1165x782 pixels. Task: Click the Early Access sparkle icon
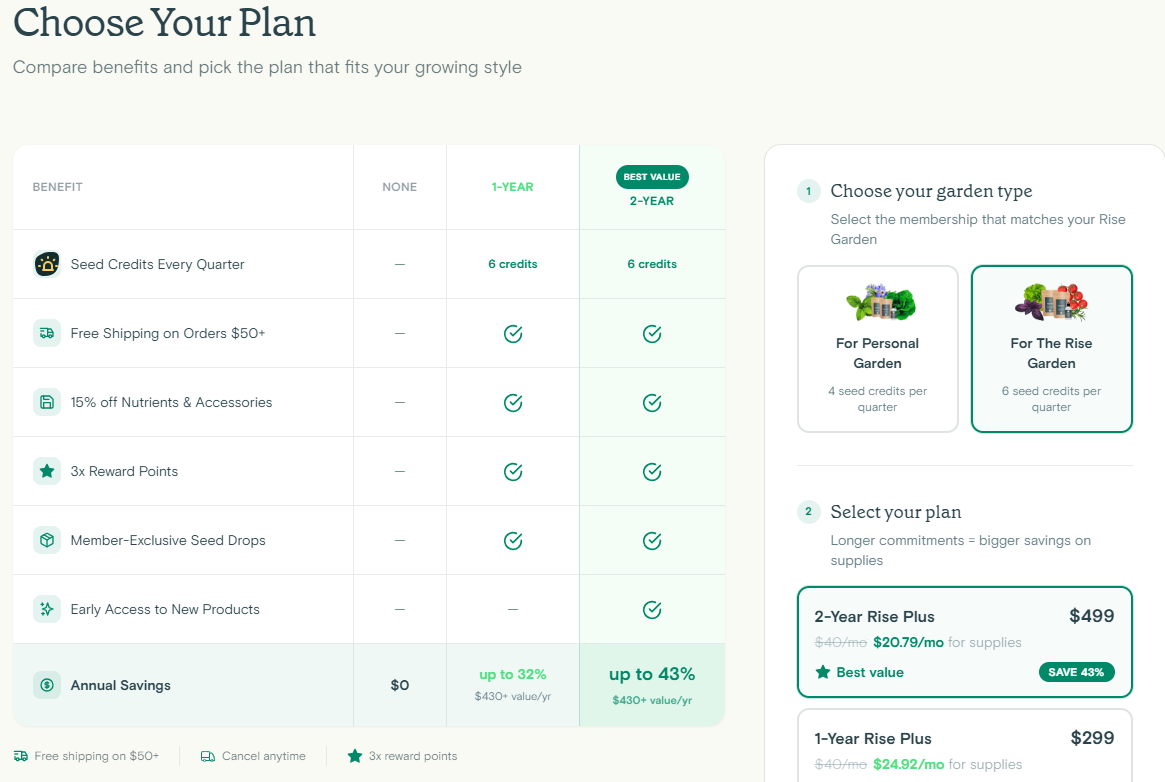[x=47, y=609]
